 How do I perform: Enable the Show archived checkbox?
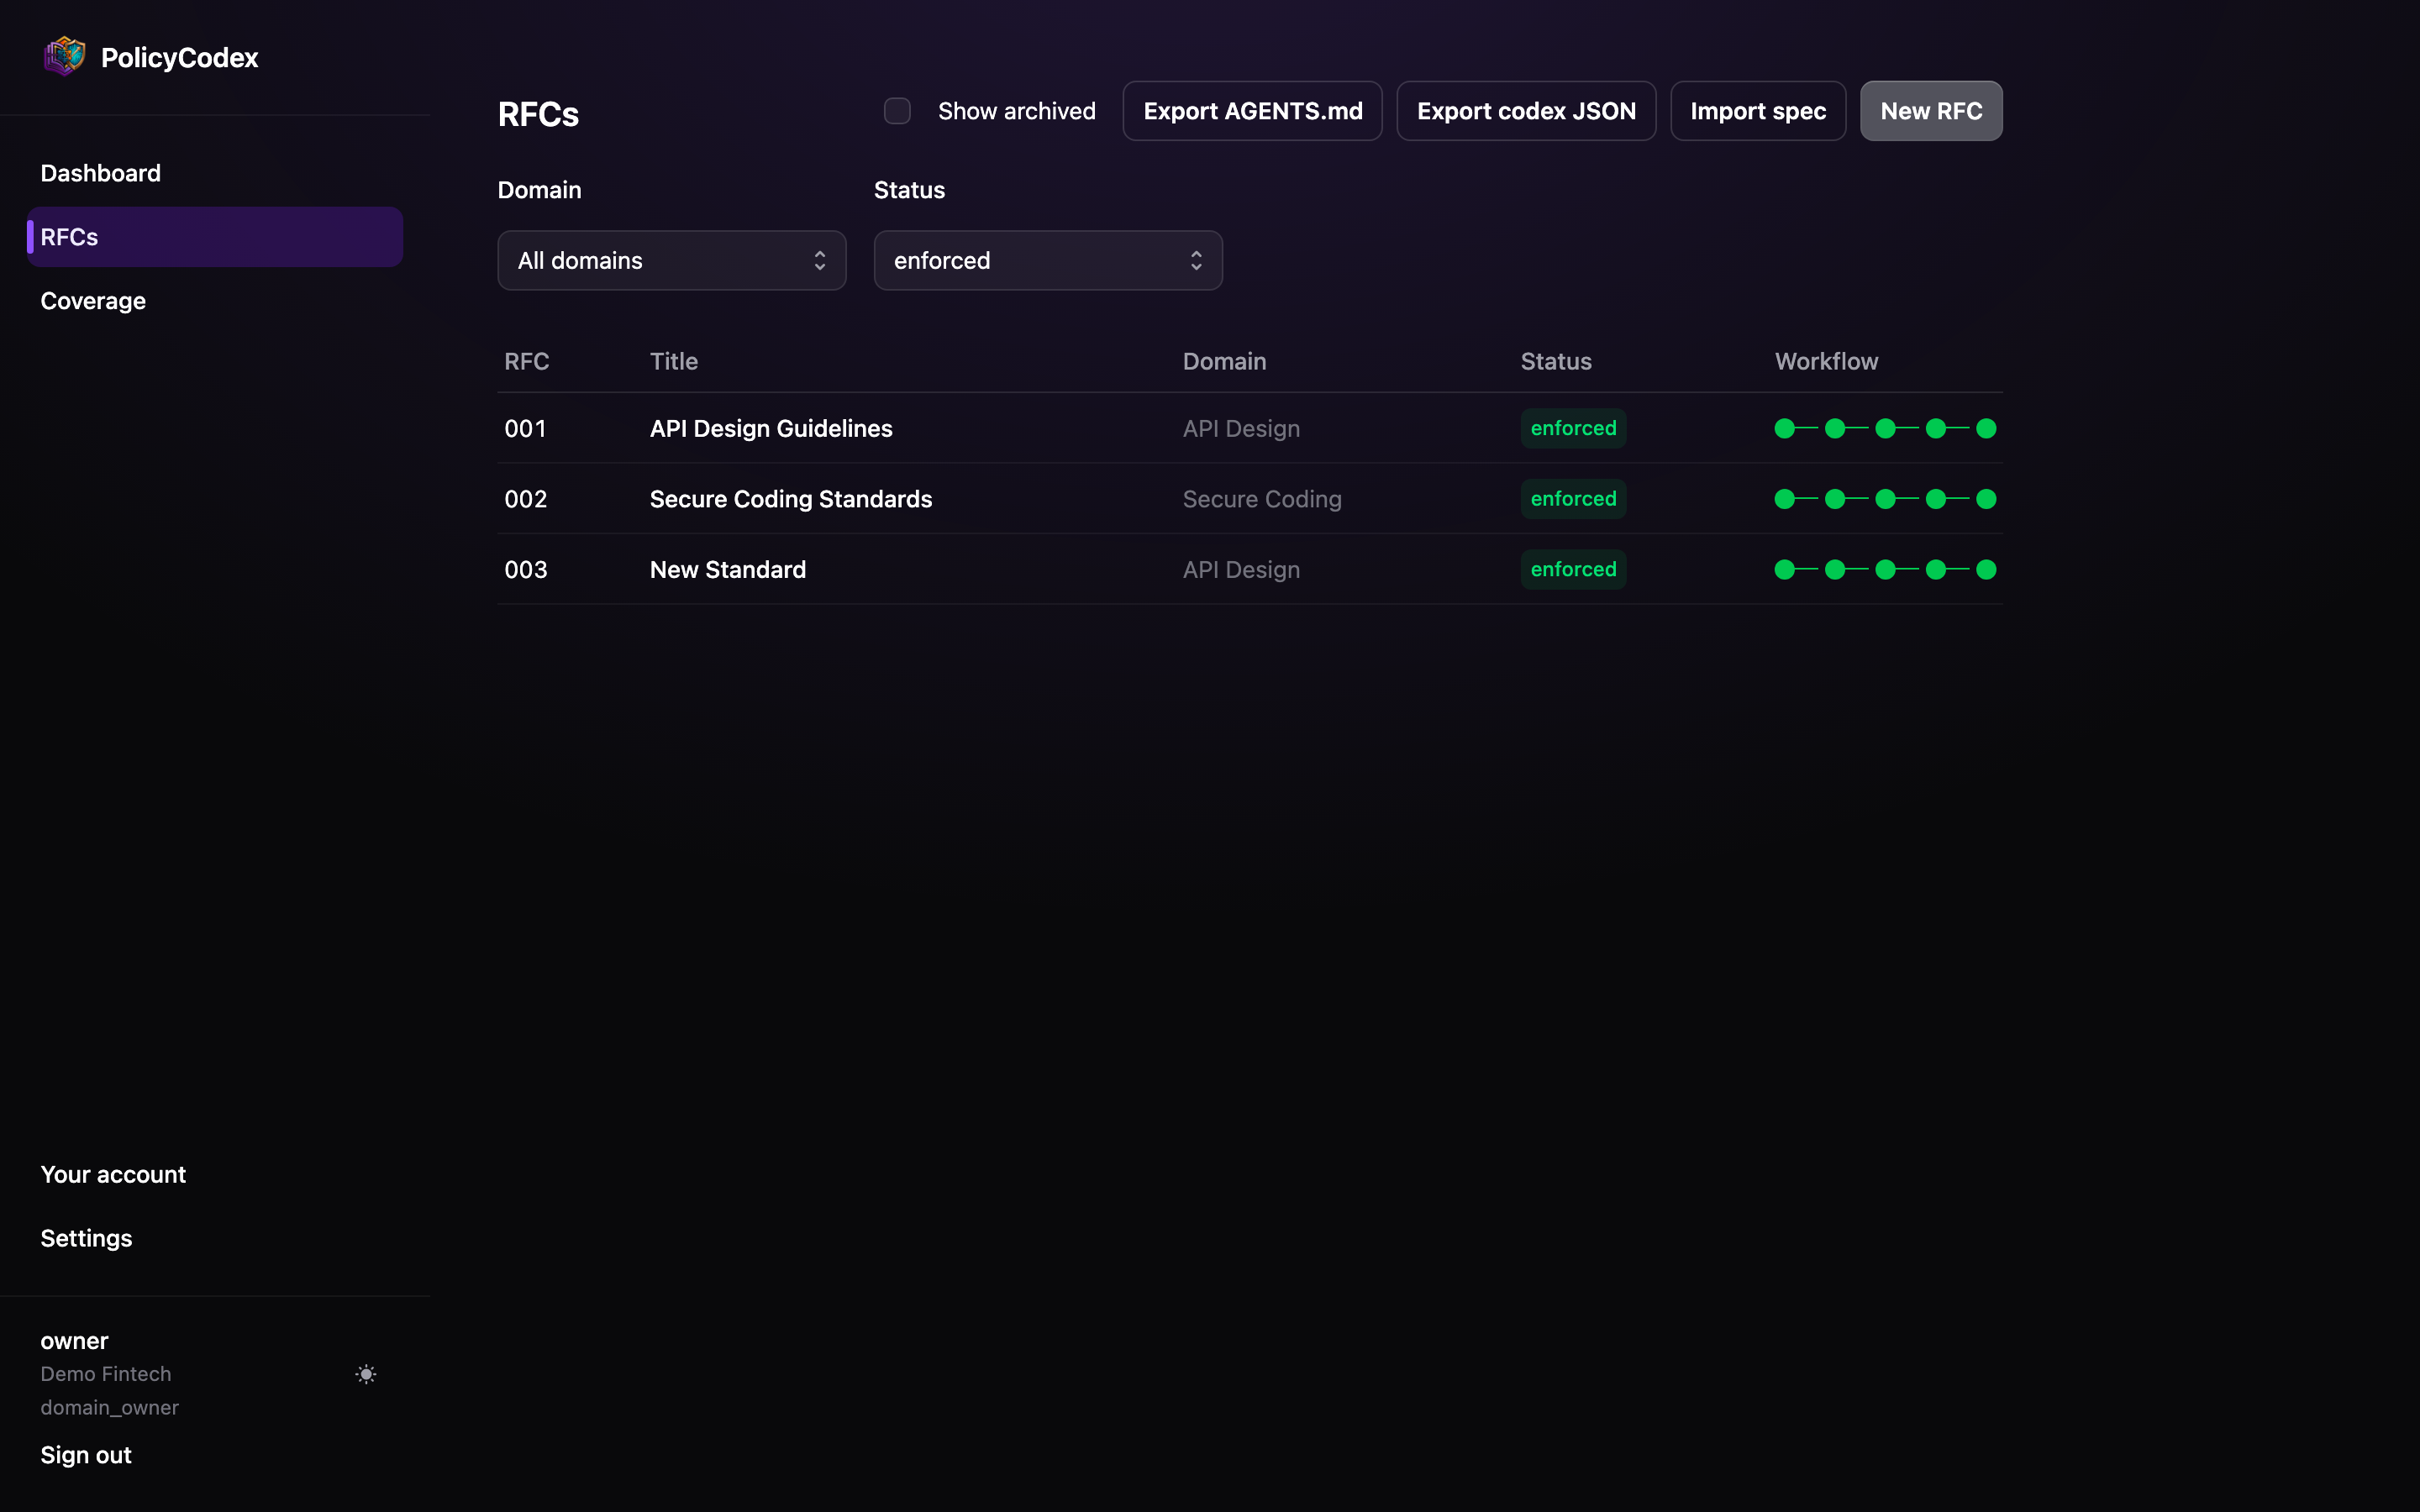coord(897,111)
